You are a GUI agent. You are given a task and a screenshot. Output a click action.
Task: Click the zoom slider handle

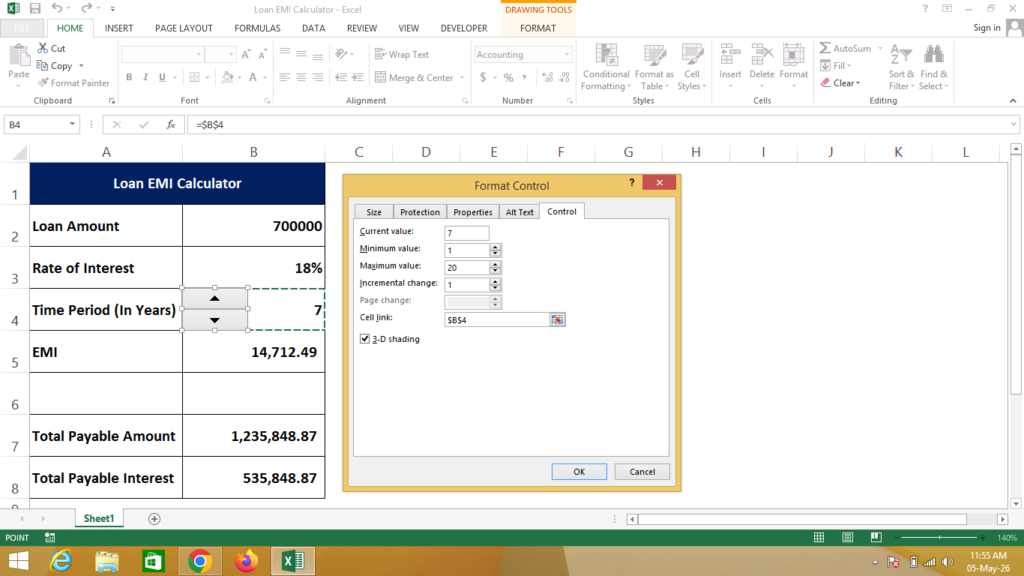[x=940, y=537]
